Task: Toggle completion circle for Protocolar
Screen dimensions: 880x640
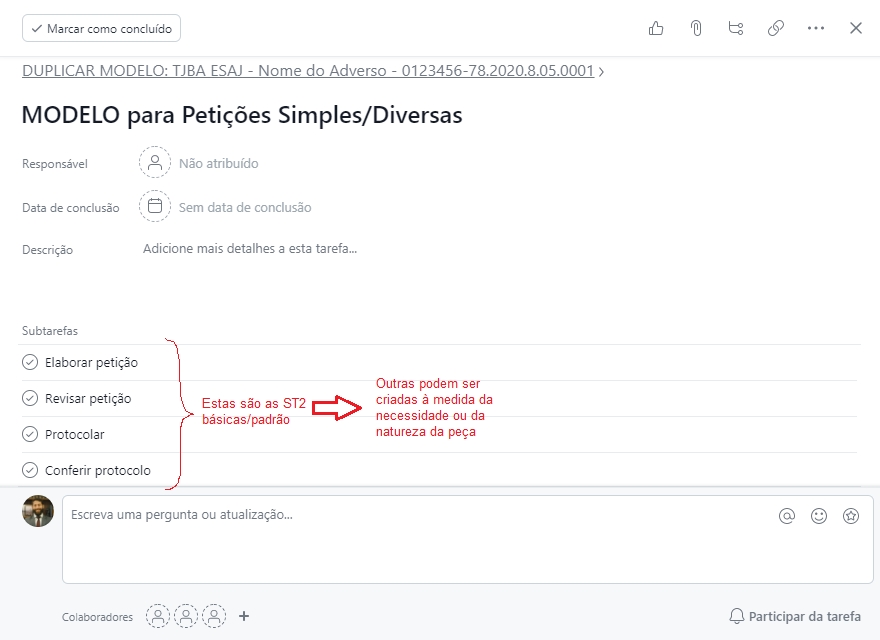Action: coord(30,434)
